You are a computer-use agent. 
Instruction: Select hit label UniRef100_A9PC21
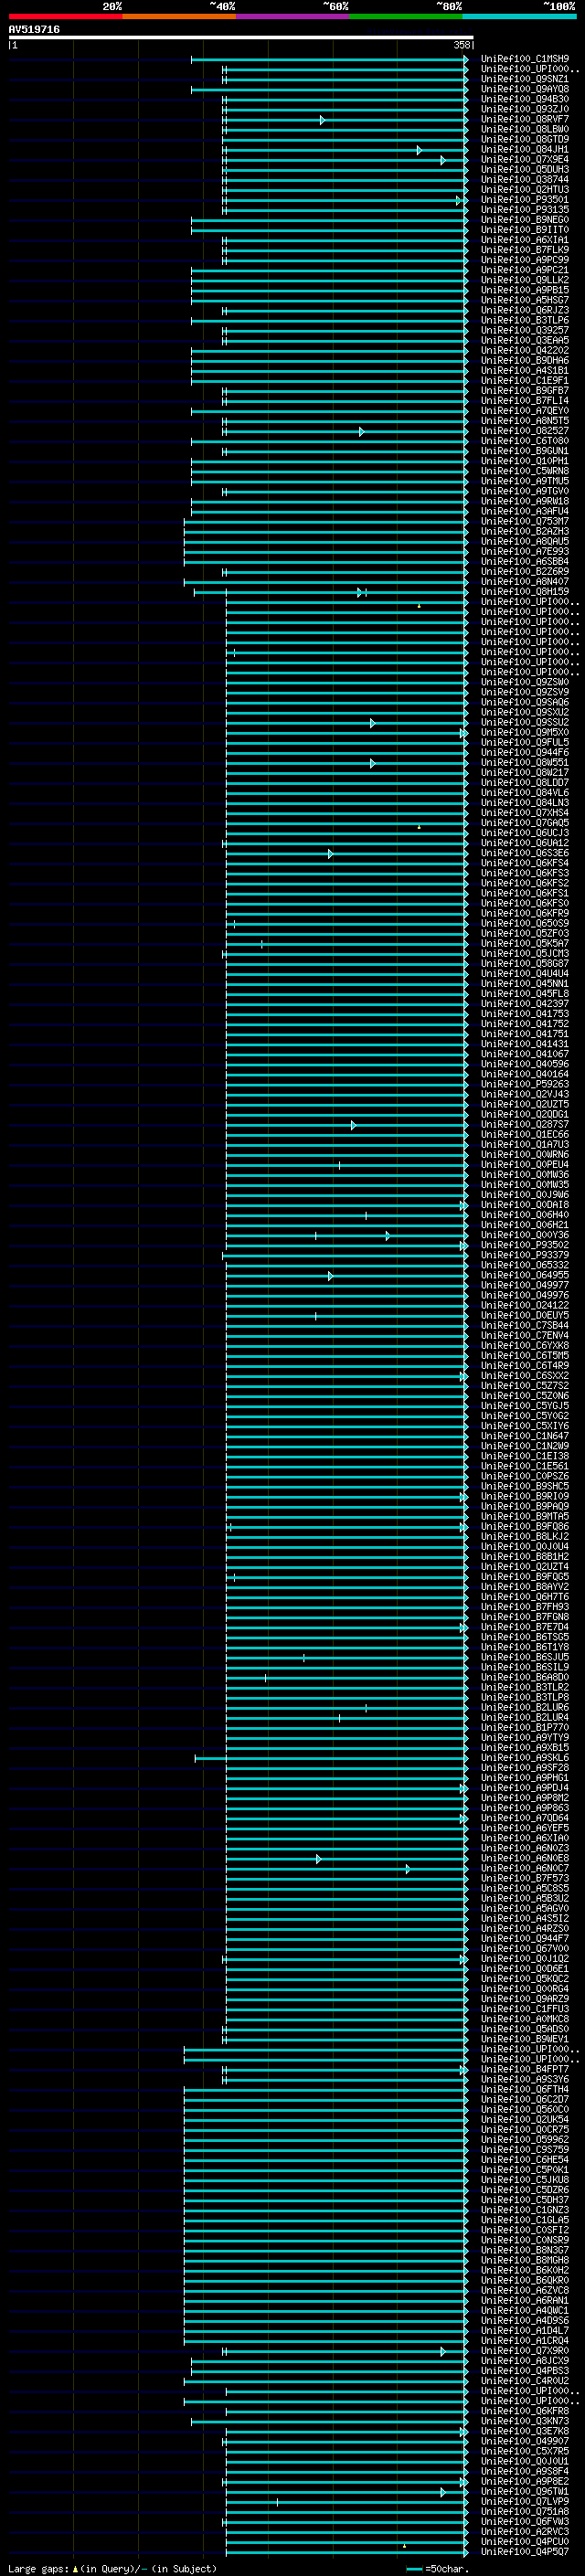coord(524,270)
